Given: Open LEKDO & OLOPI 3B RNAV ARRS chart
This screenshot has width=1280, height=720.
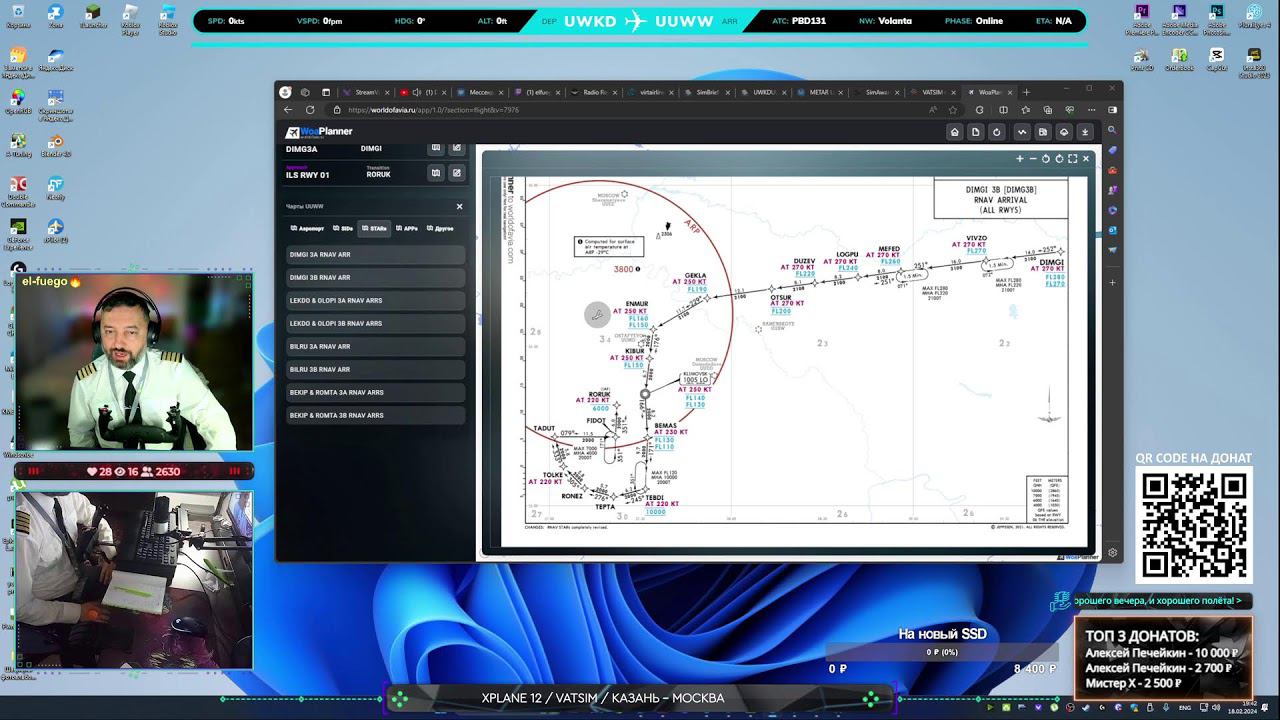Looking at the screenshot, I should click(376, 324).
